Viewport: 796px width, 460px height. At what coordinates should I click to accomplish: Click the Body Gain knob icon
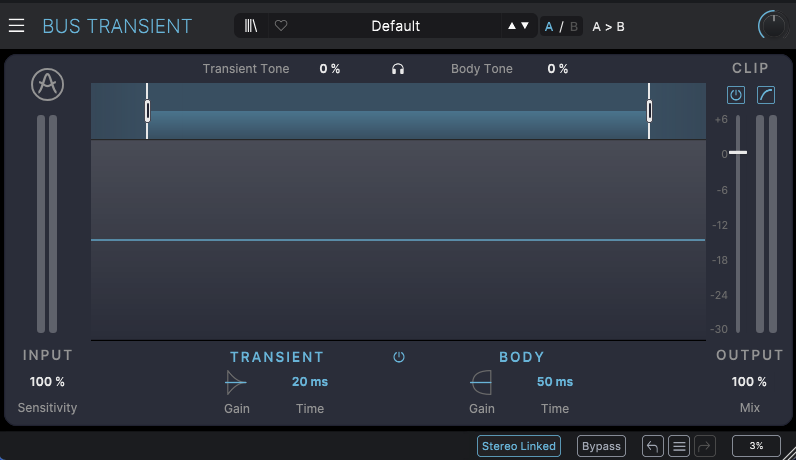tap(481, 382)
